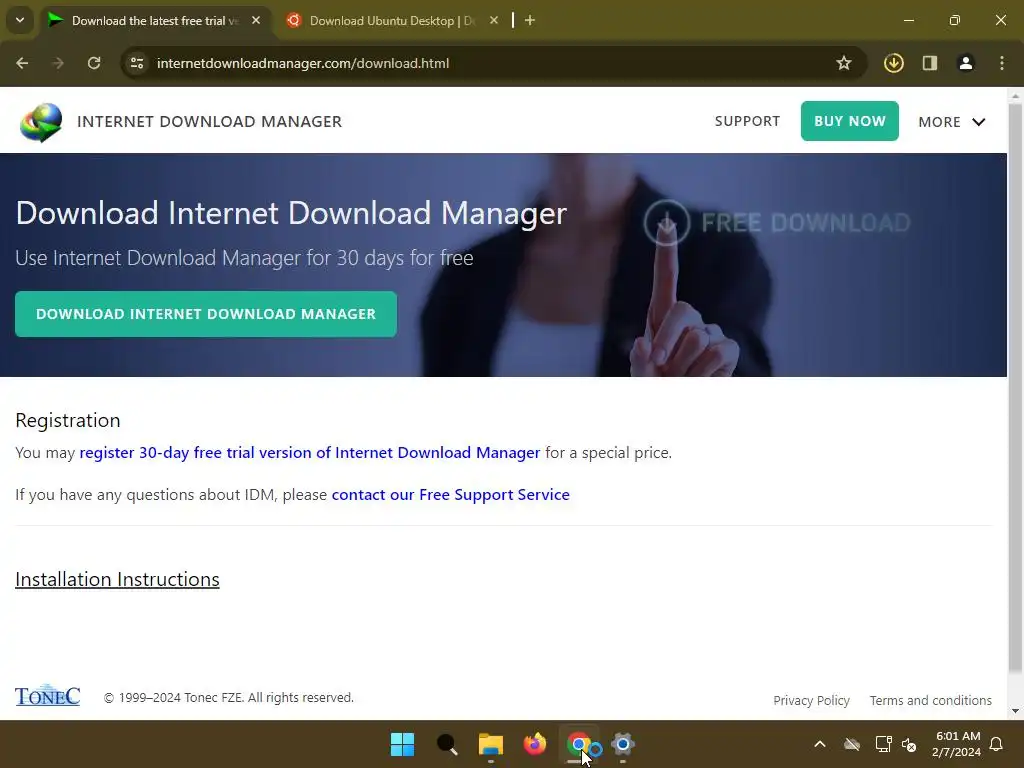Click the INTERNET DOWNLOAD MANAGER site title
Viewport: 1024px width, 768px height.
210,121
